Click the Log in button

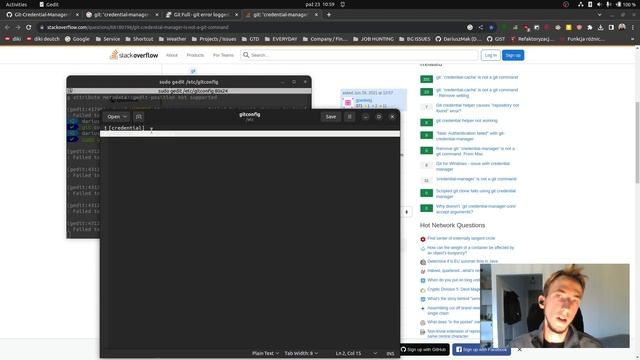[491, 55]
